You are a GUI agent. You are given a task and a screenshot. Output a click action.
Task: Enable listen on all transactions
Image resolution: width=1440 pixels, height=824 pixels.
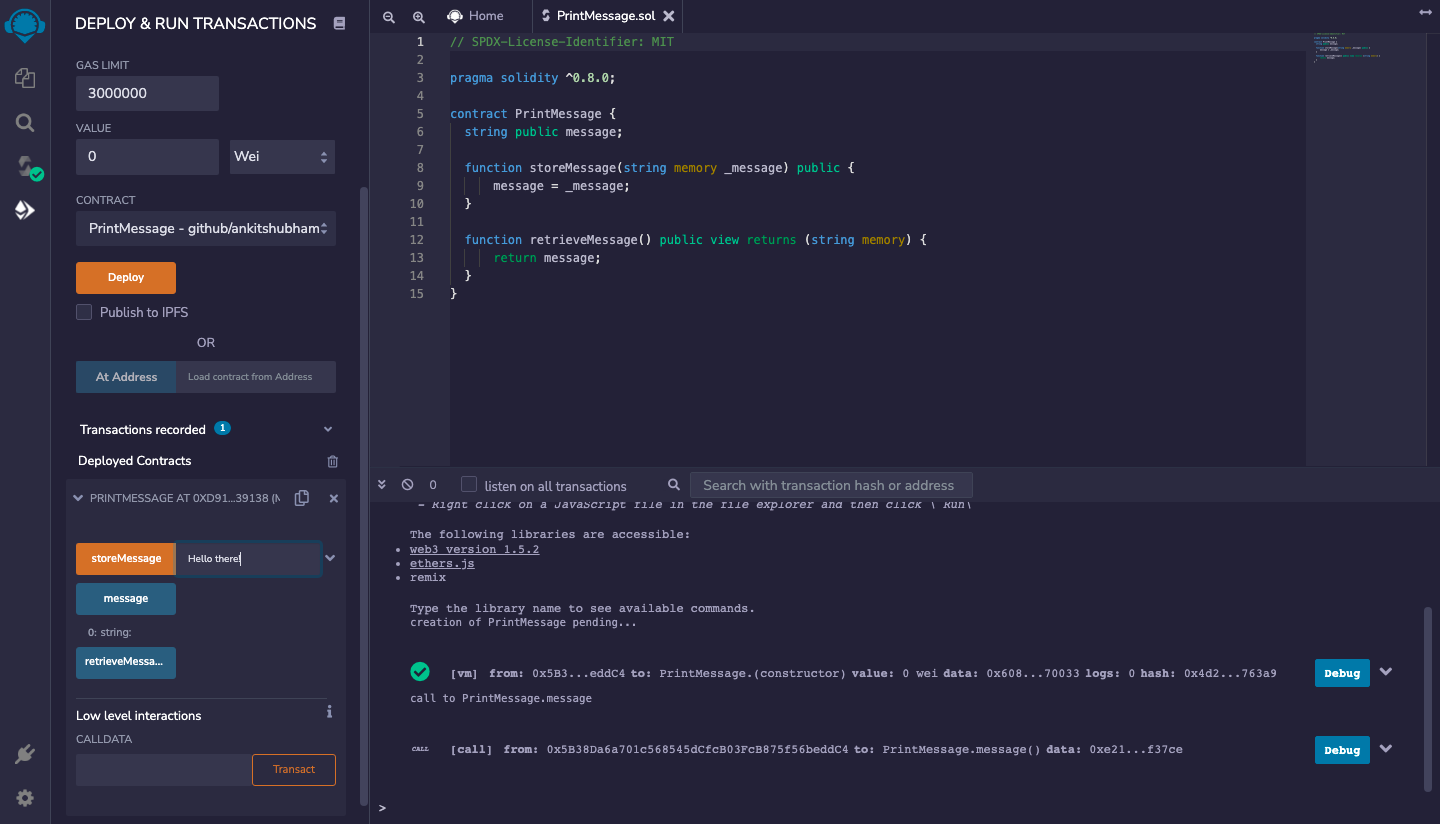468,484
